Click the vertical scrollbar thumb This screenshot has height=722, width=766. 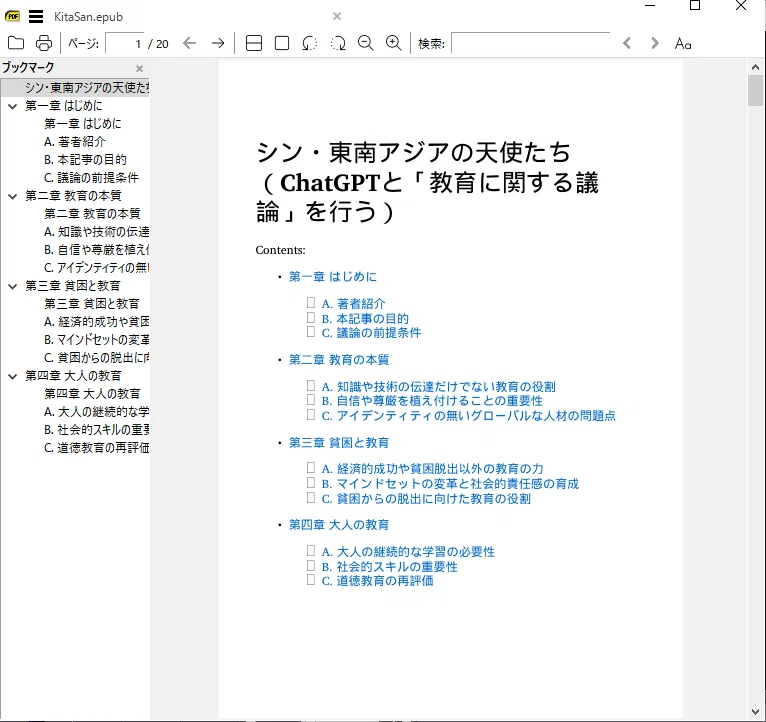(755, 90)
